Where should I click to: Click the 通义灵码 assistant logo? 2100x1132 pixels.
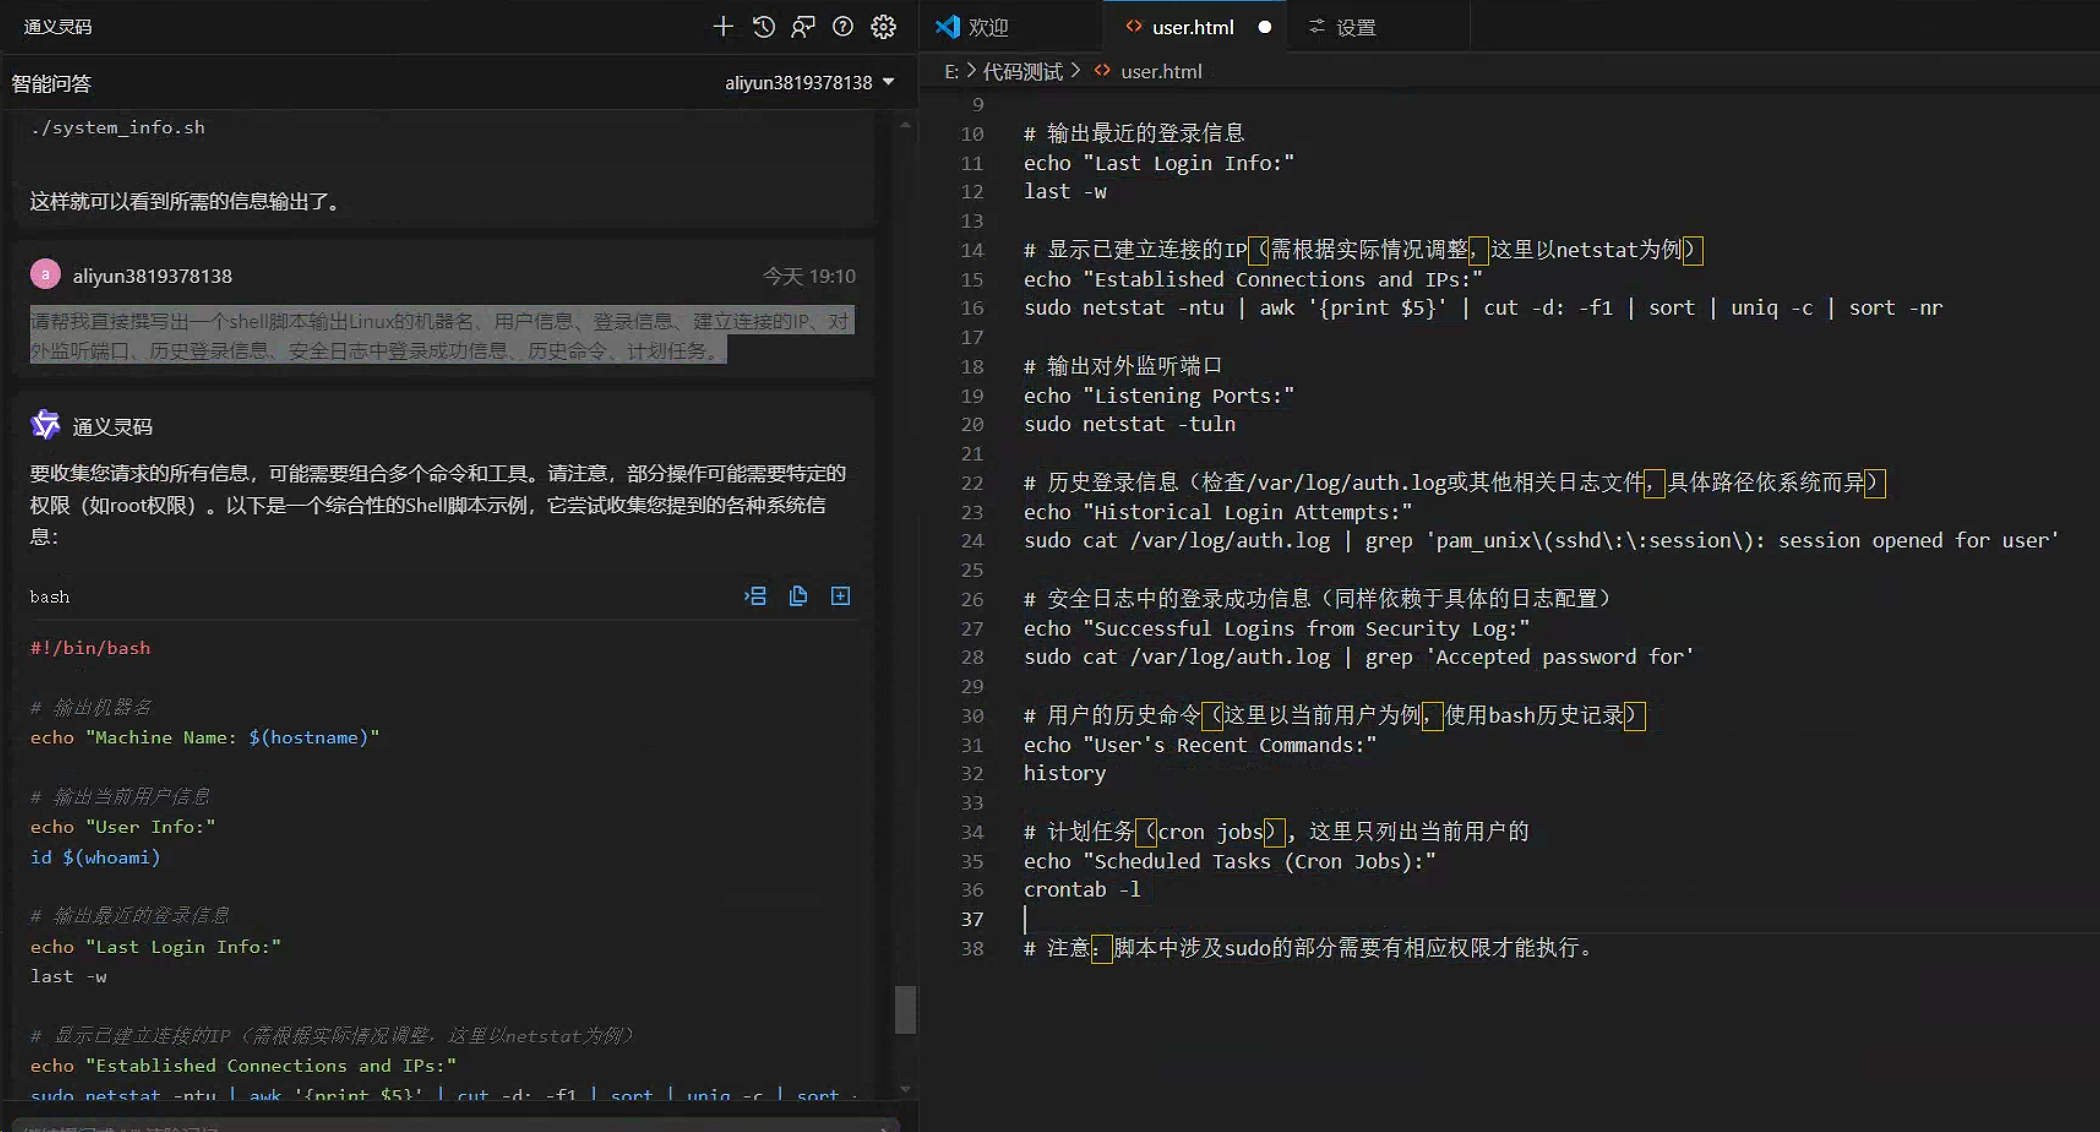click(45, 425)
